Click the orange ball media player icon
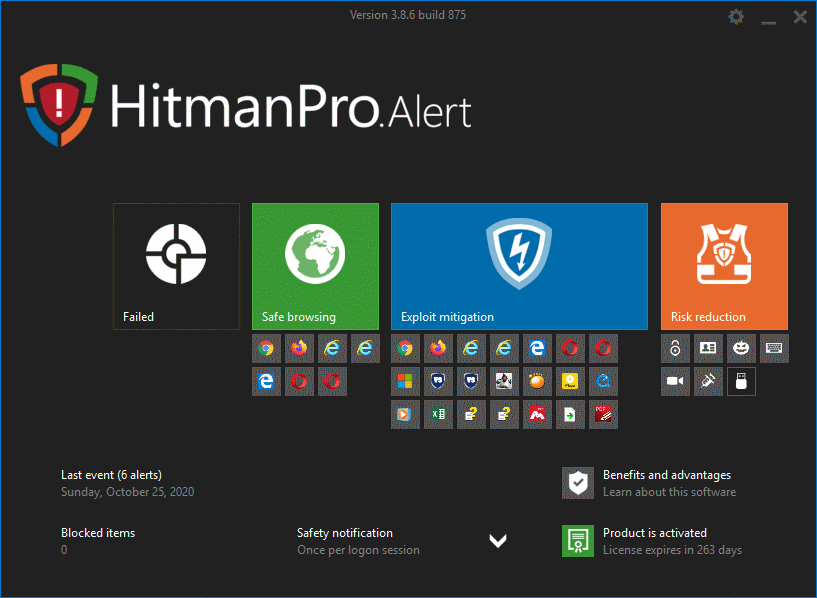 (537, 382)
